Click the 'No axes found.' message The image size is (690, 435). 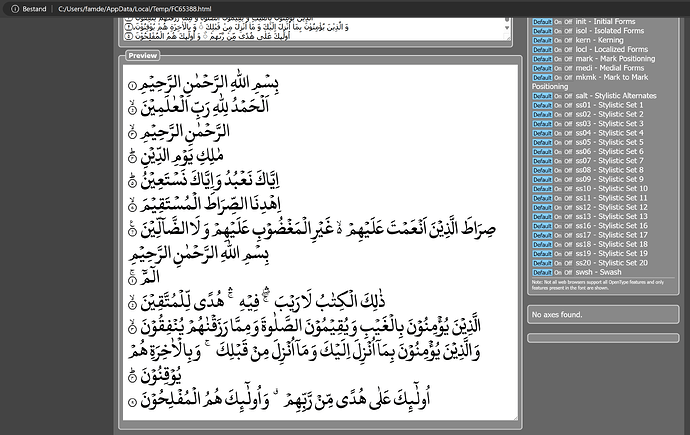coord(557,315)
